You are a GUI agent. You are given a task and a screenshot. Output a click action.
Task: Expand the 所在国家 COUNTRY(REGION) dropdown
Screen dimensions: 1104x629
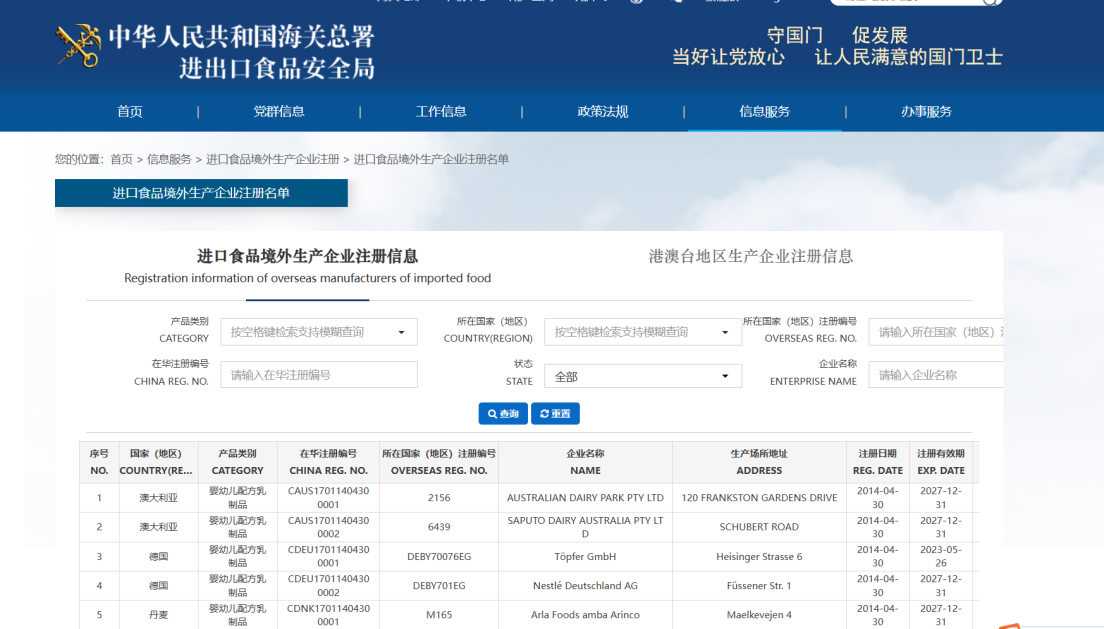point(642,332)
